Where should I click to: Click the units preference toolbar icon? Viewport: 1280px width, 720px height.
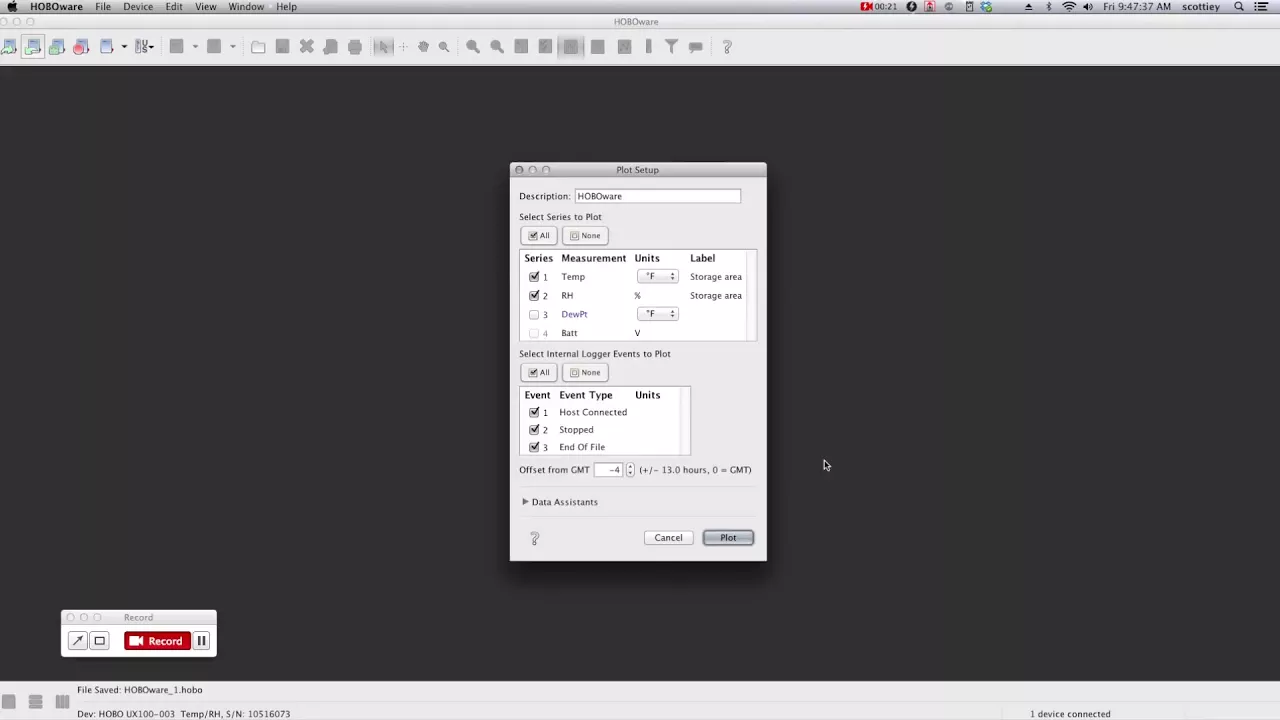point(142,46)
